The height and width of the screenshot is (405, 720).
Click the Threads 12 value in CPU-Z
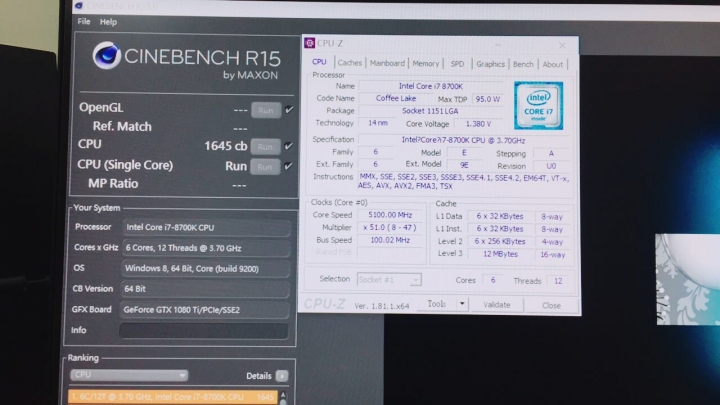(558, 281)
